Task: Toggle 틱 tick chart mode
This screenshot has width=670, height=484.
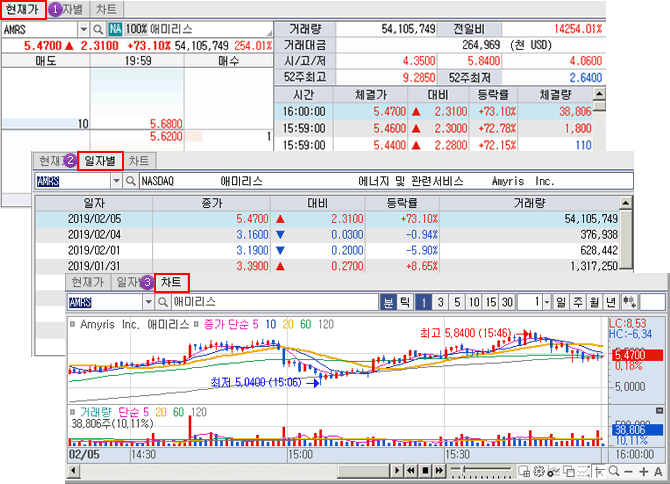Action: (x=405, y=302)
